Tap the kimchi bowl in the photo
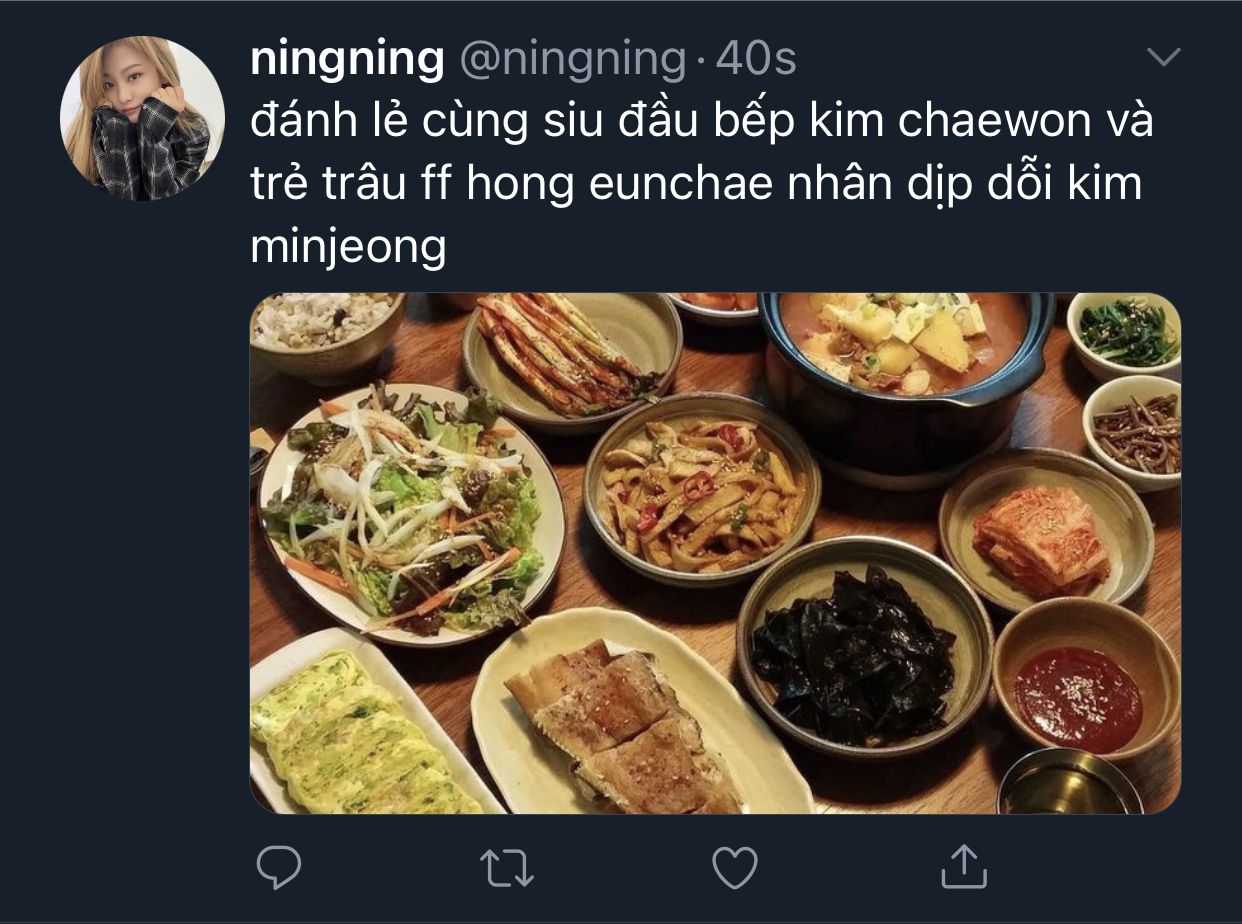This screenshot has height=924, width=1242. pyautogui.click(x=1046, y=530)
